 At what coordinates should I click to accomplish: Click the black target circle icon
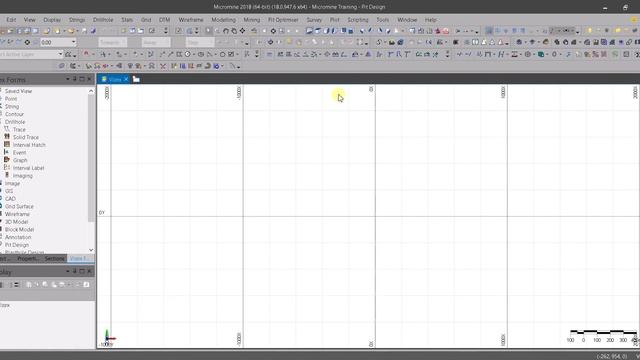27,42
